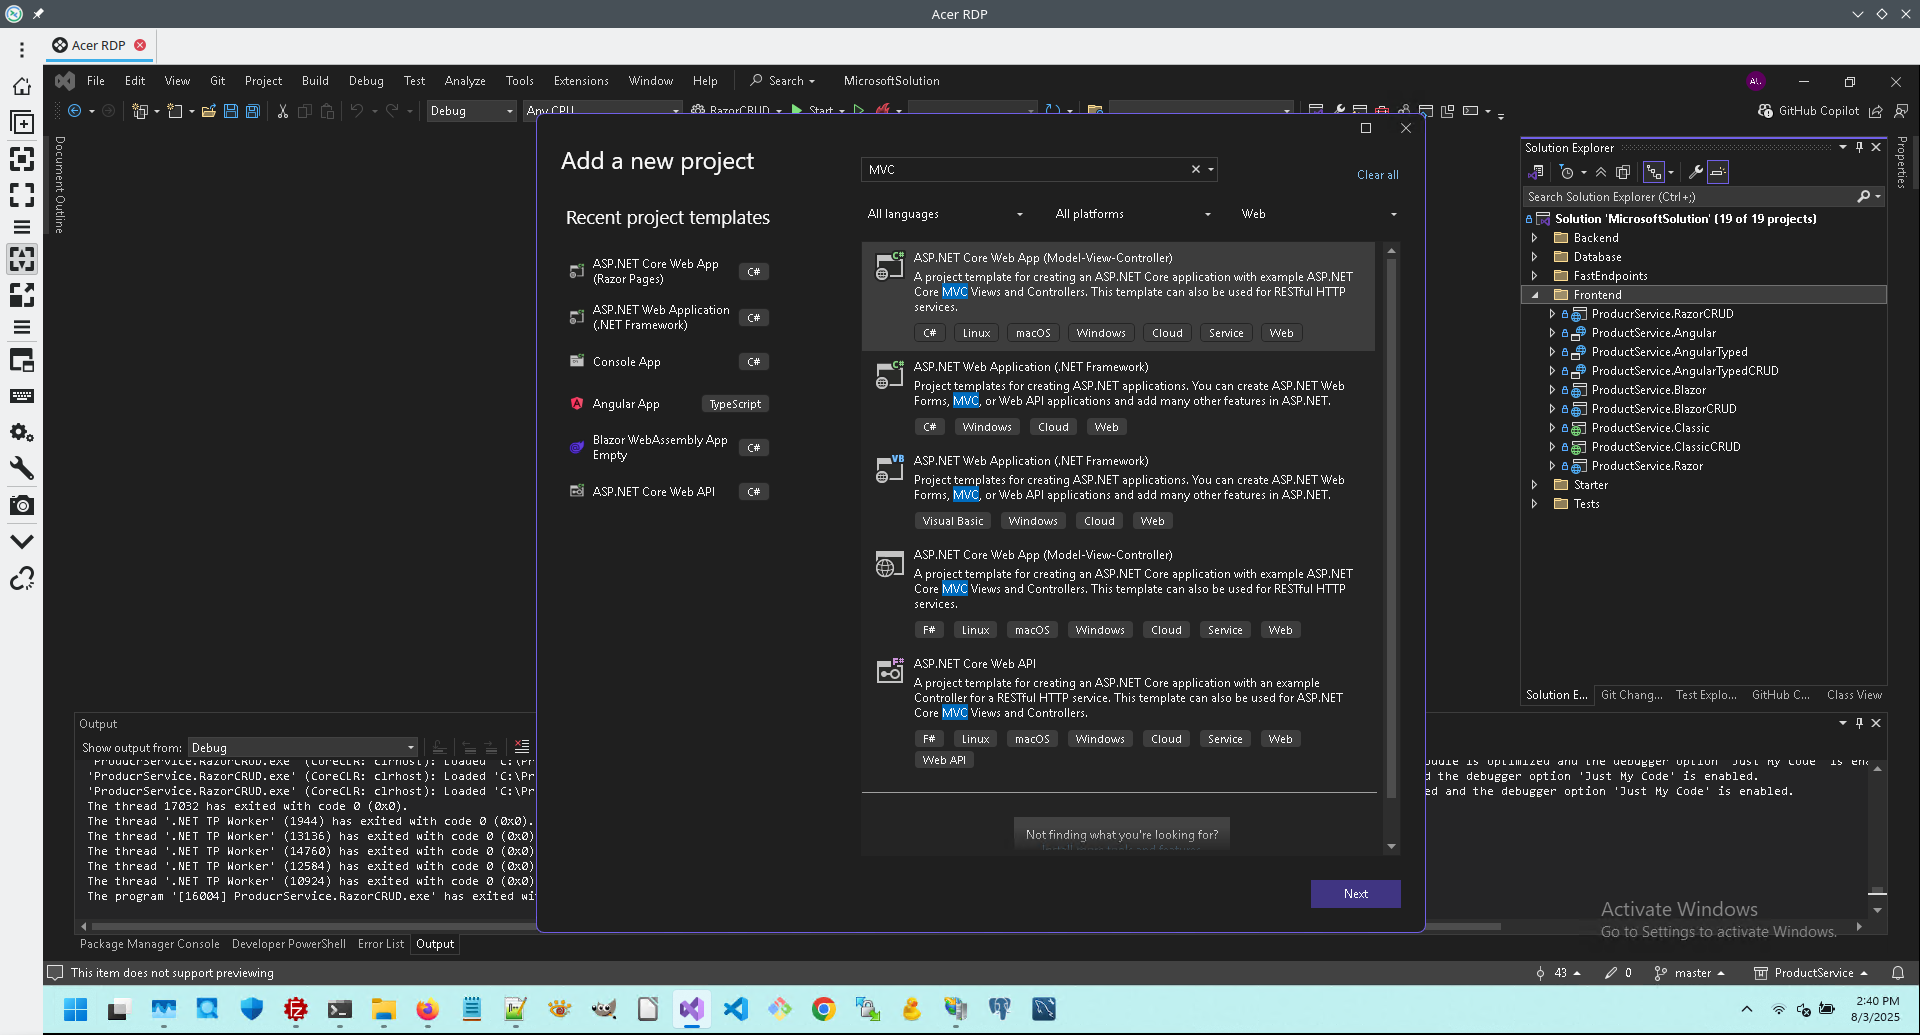The height and width of the screenshot is (1035, 1920).
Task: Open GitHub Copilot in the title bar
Action: [x=1808, y=111]
